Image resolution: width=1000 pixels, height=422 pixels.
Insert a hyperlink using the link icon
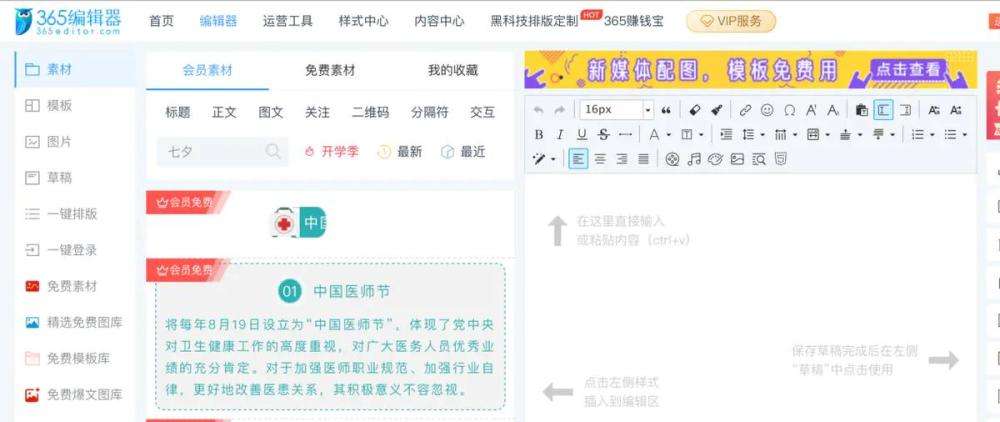point(745,109)
